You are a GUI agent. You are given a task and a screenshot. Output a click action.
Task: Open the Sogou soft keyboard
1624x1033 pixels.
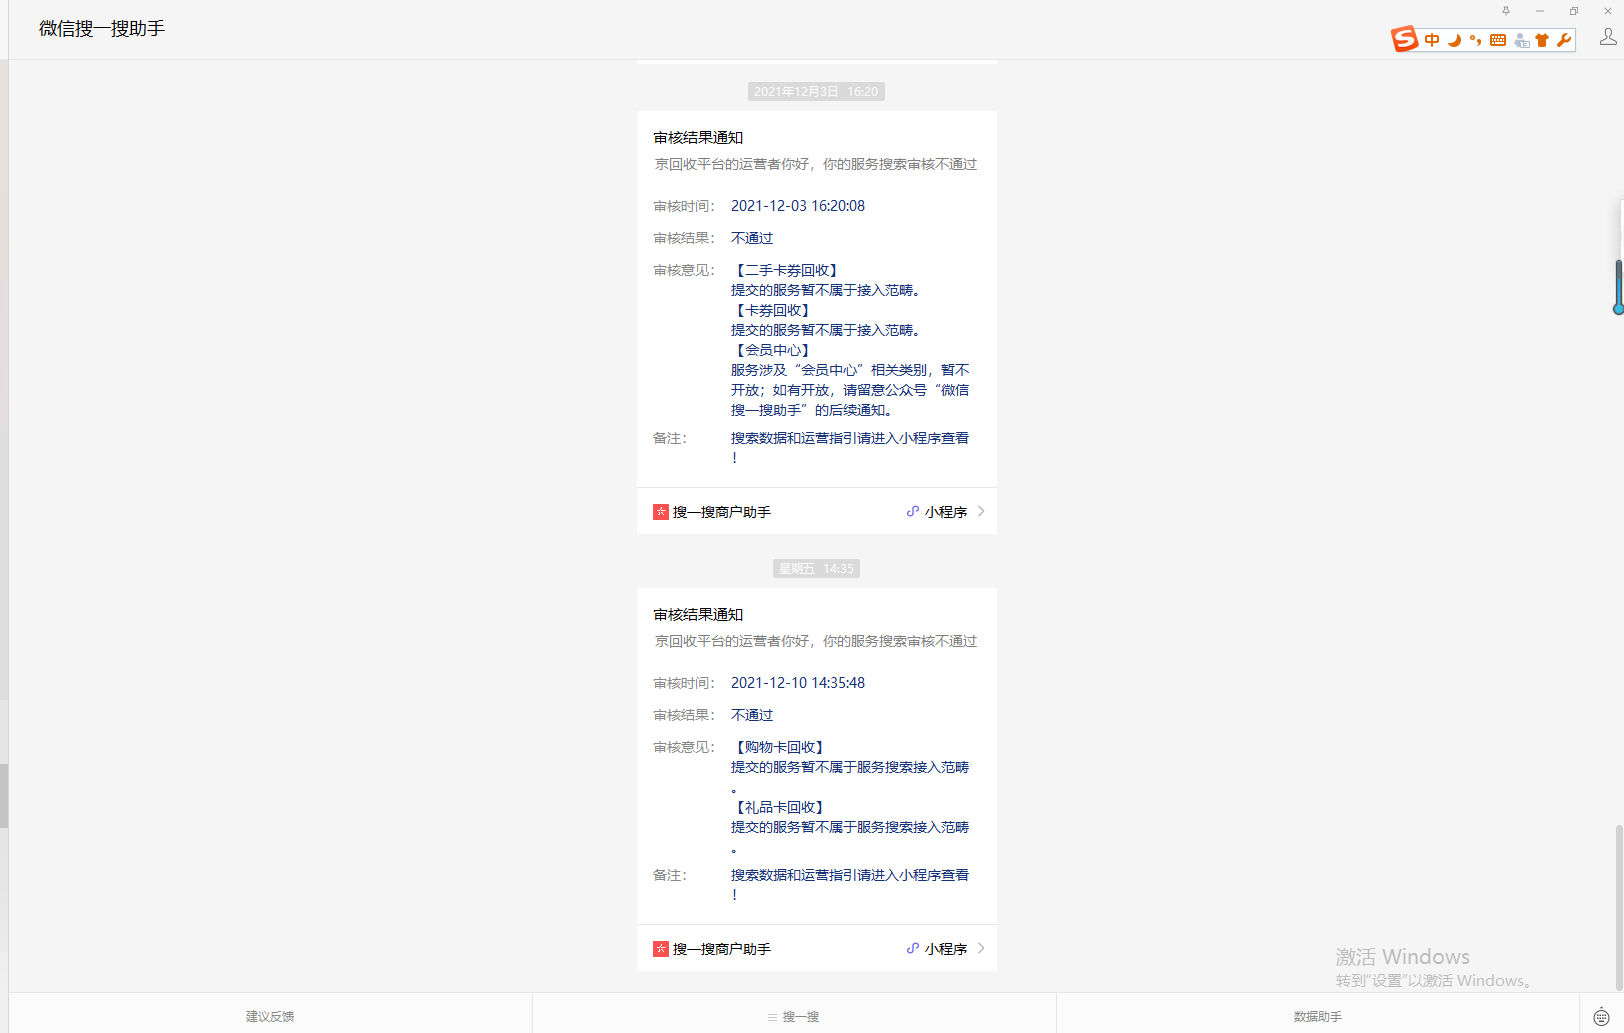tap(1498, 40)
